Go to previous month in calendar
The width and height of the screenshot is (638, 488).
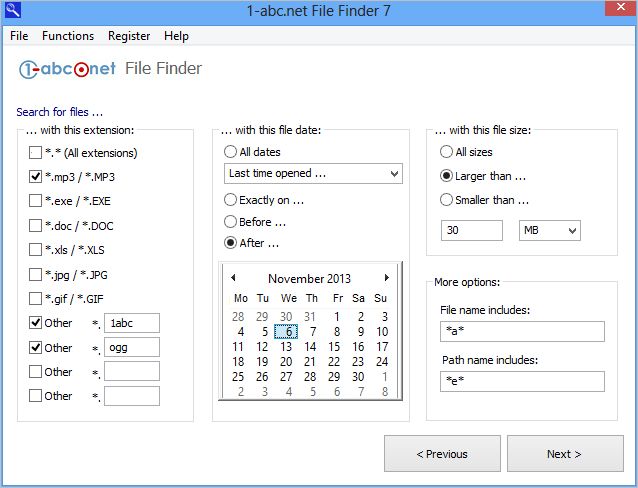point(233,278)
